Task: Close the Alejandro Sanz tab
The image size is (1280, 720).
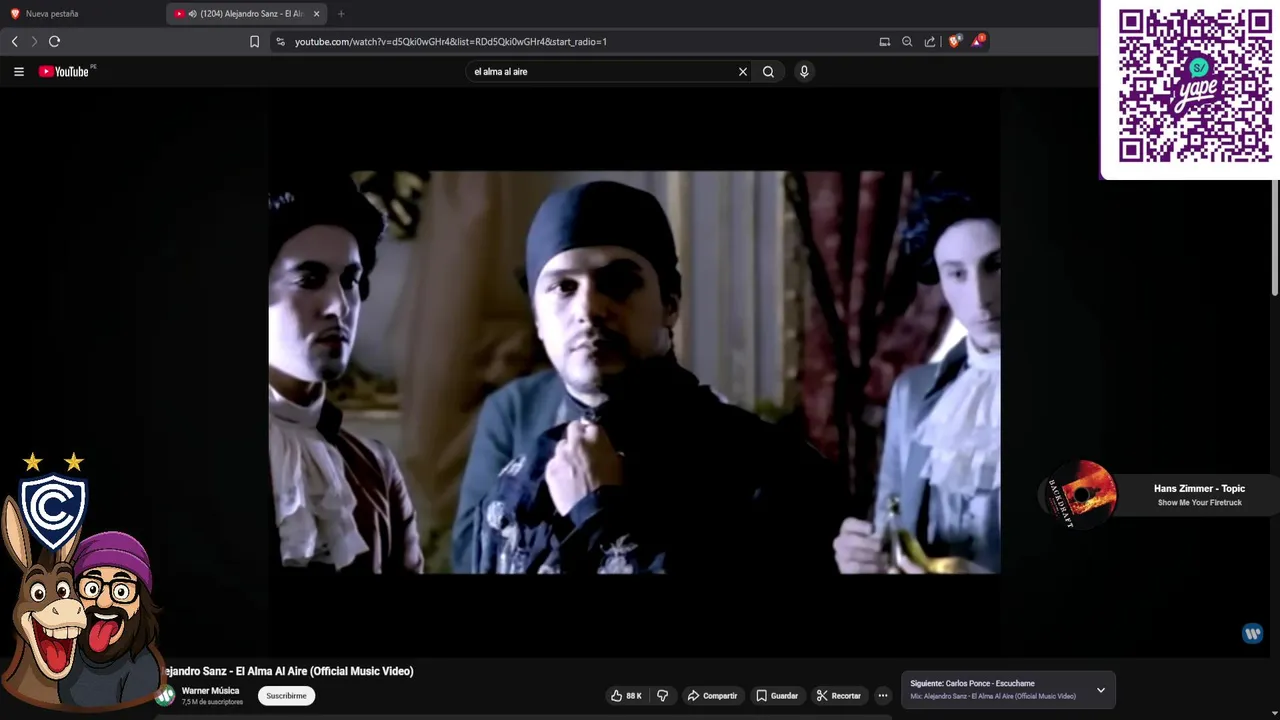Action: (x=317, y=14)
